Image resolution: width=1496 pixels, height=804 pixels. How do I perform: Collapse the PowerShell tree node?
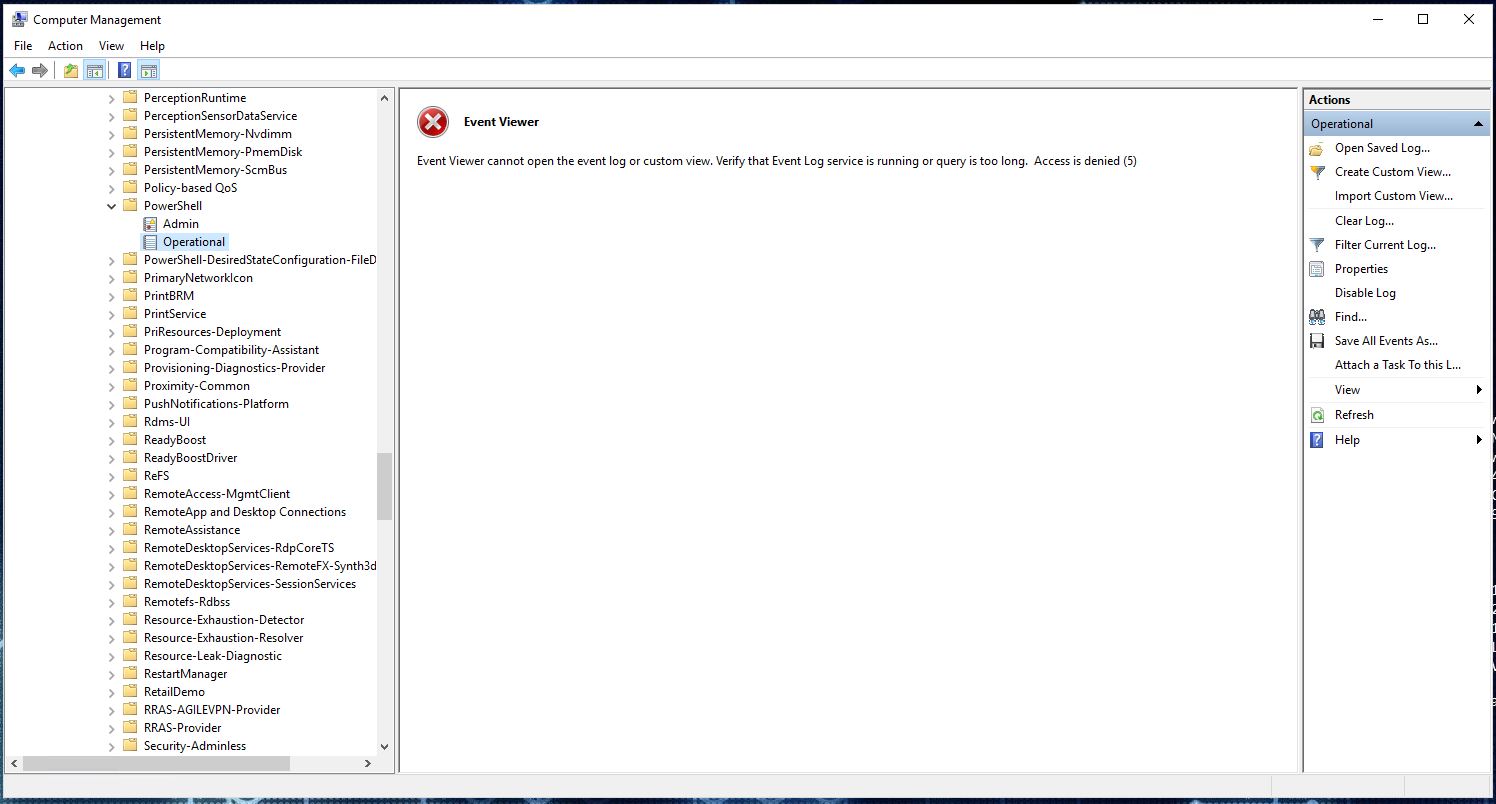(x=111, y=206)
